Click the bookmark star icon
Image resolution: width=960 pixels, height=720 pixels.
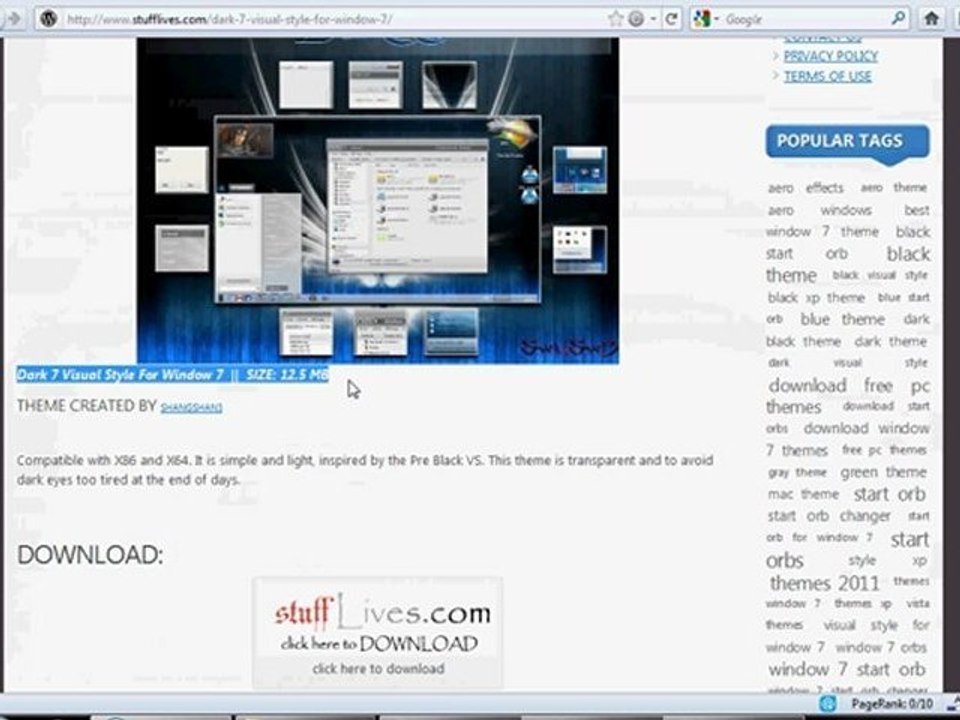tap(615, 18)
